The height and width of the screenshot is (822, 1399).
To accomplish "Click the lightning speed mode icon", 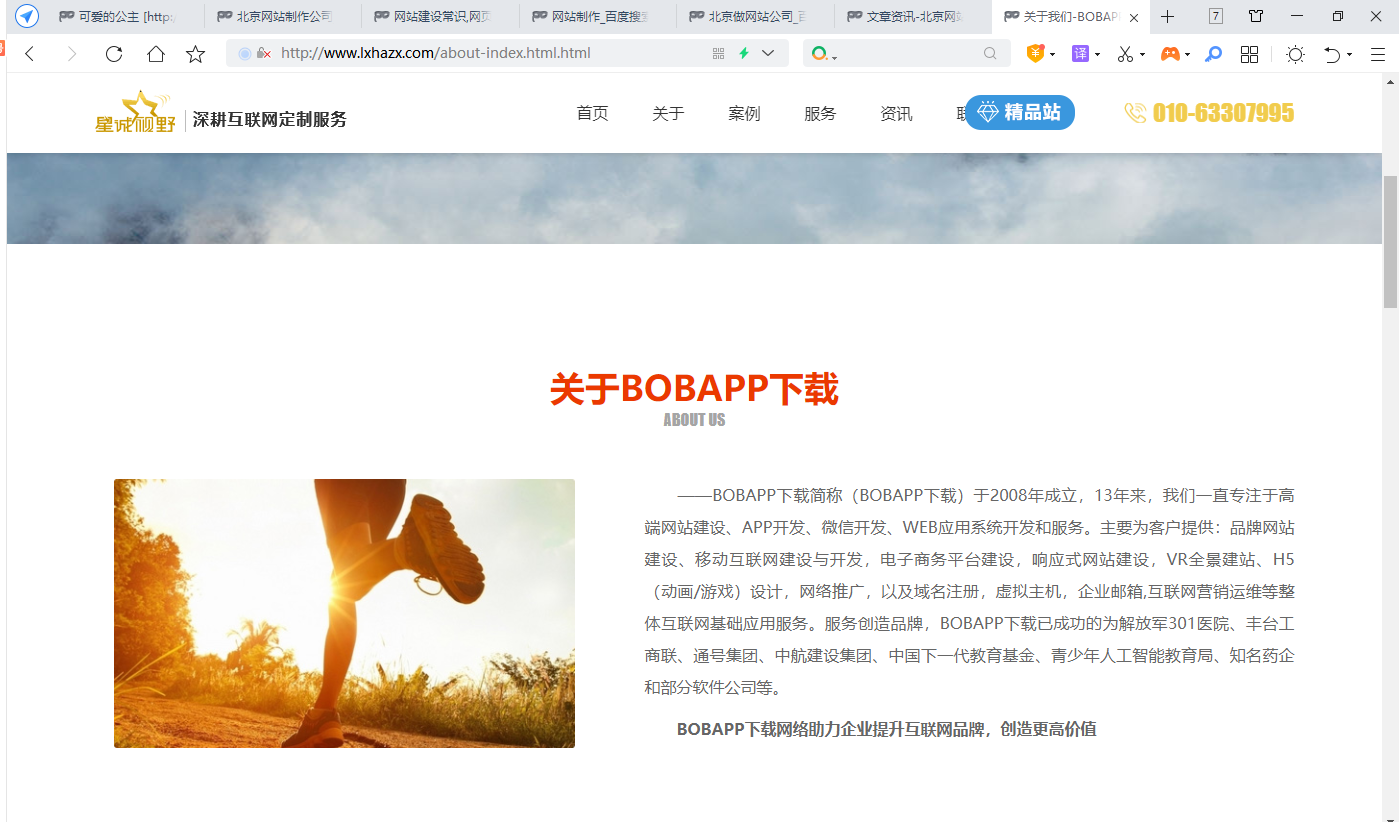I will point(742,54).
